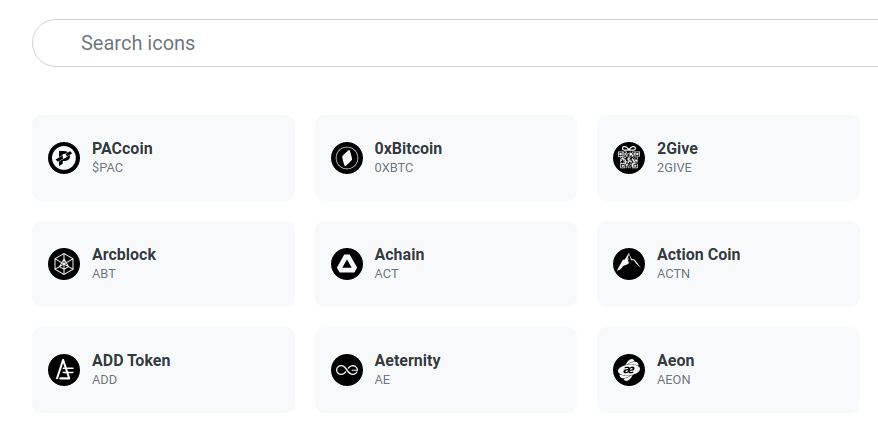The width and height of the screenshot is (878, 426).
Task: Open the Action Coin name label
Action: point(698,254)
